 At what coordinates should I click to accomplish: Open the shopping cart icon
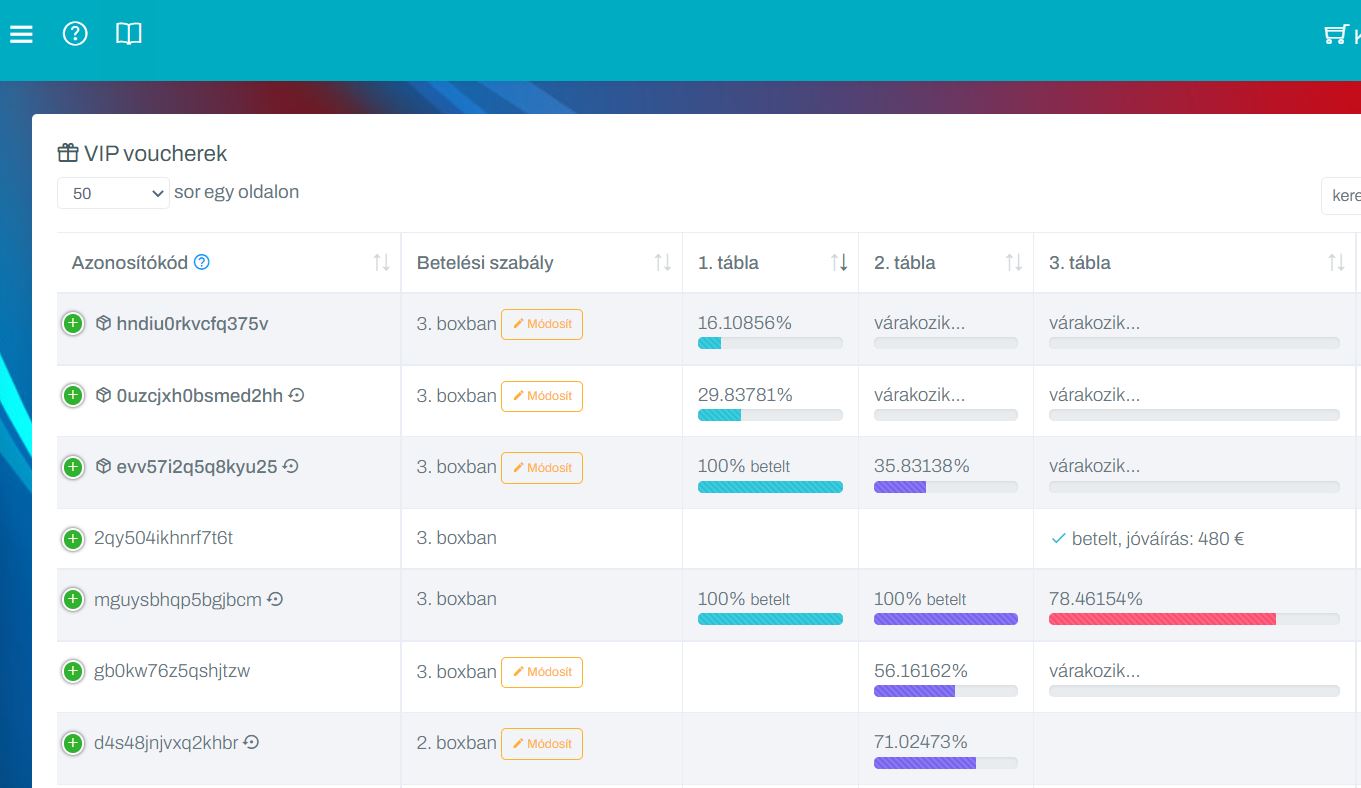tap(1335, 35)
